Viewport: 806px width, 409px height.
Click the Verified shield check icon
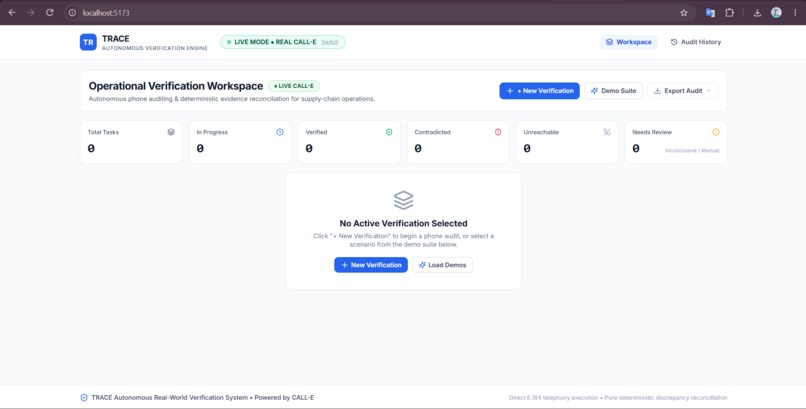pos(389,132)
